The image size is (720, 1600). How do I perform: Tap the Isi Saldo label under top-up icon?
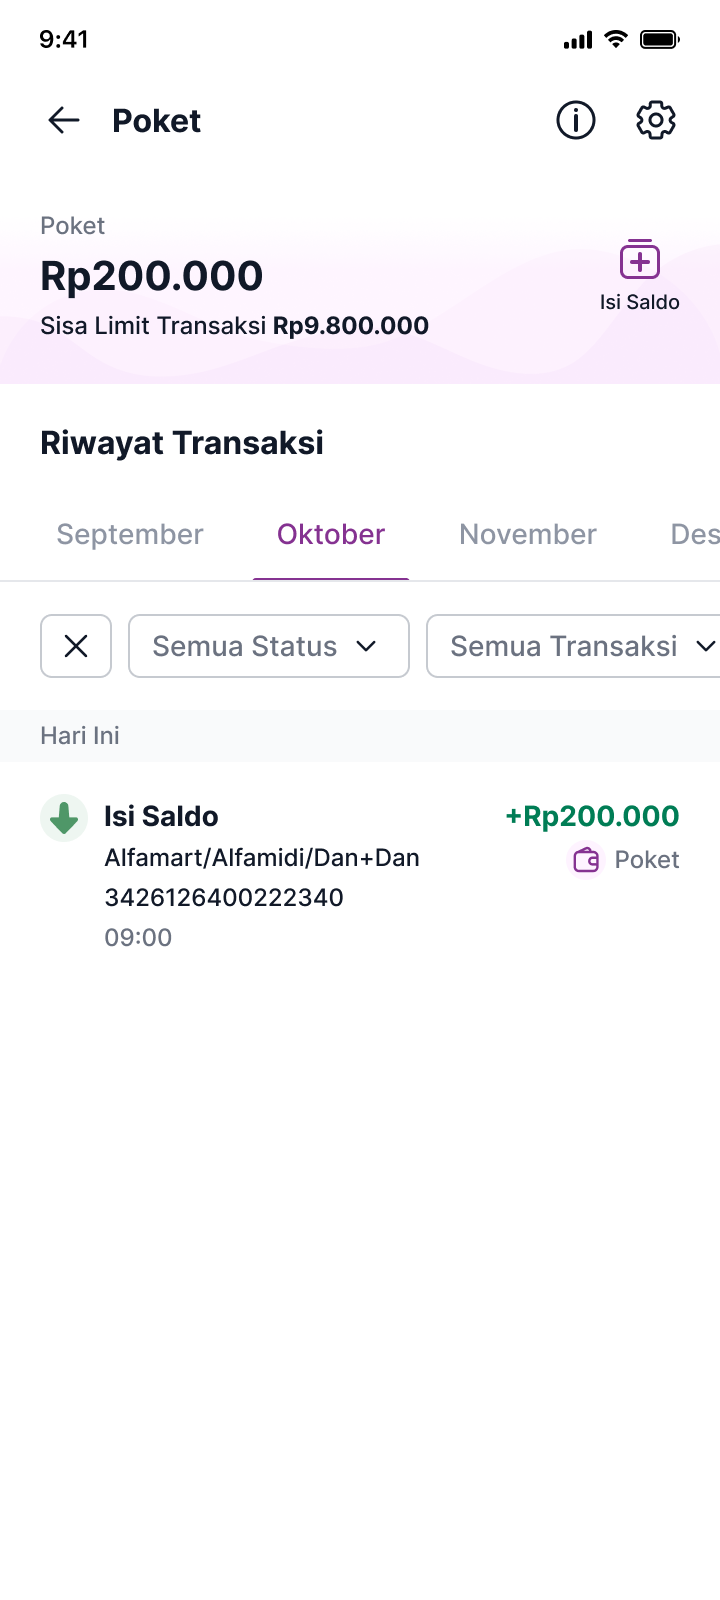tap(640, 302)
